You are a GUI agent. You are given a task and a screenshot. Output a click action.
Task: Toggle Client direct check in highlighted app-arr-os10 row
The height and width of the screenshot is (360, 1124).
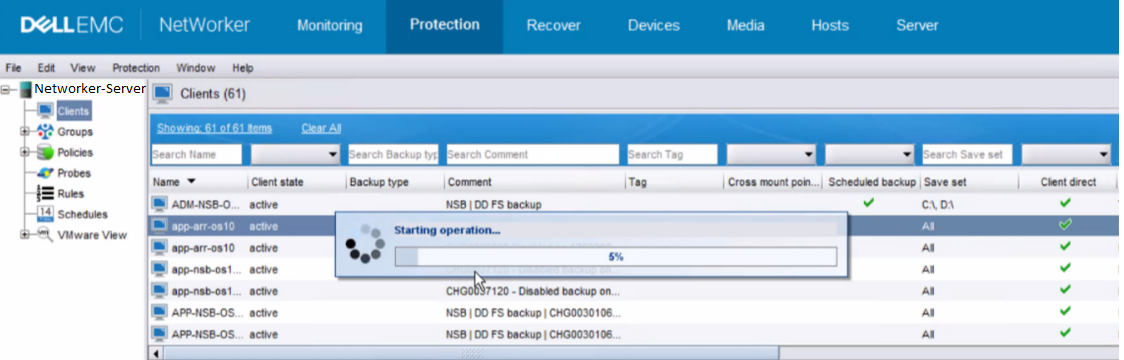click(1065, 225)
